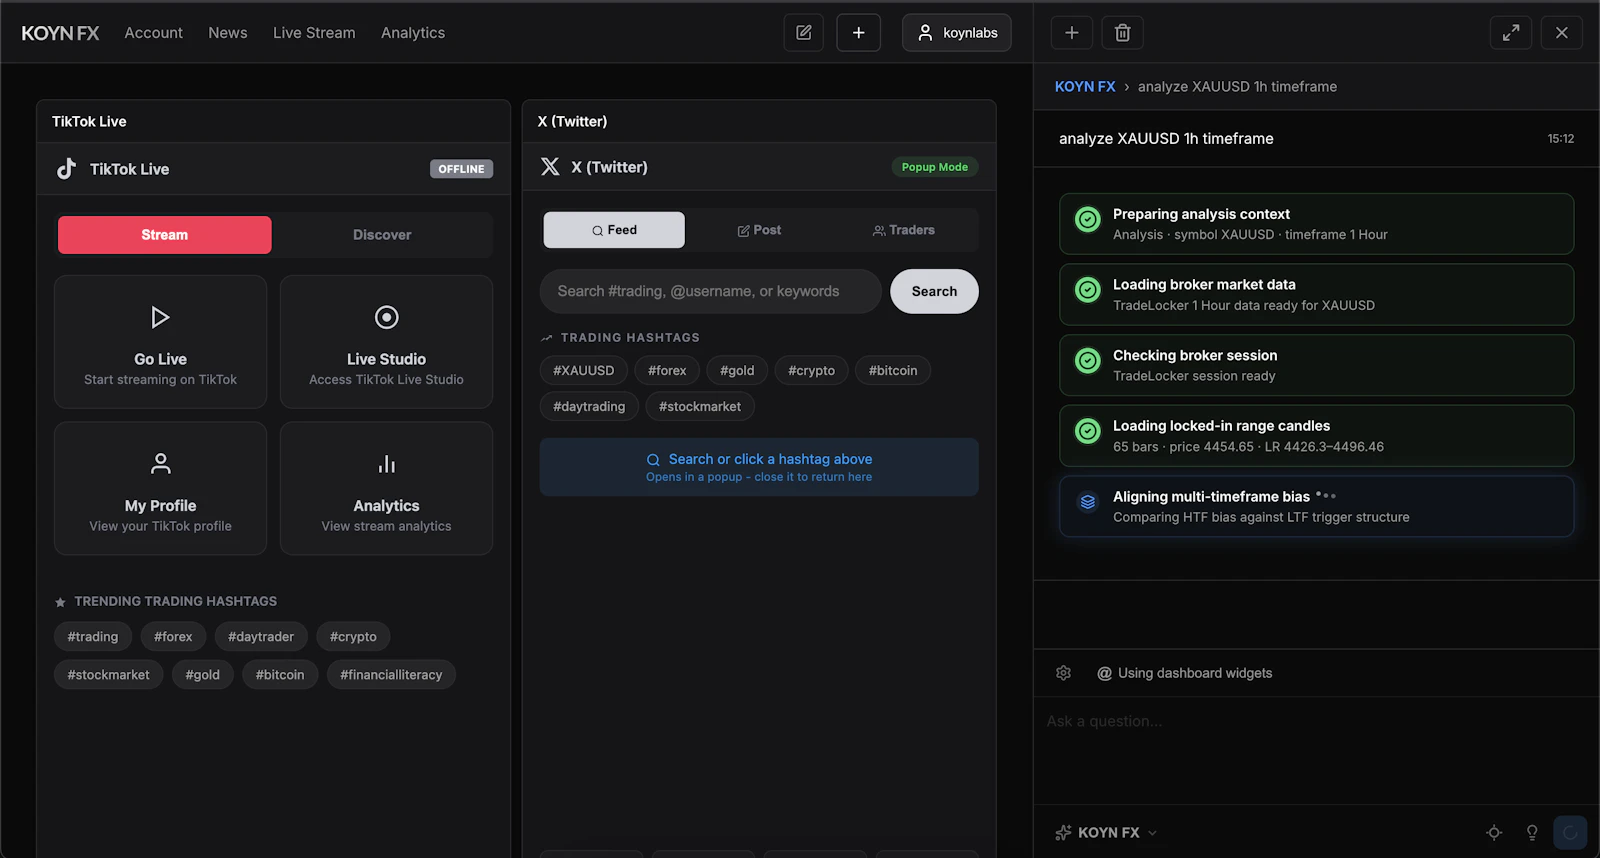Select #bitcoin in trending trading hashtags
Screen dimensions: 1600x858
coord(280,675)
